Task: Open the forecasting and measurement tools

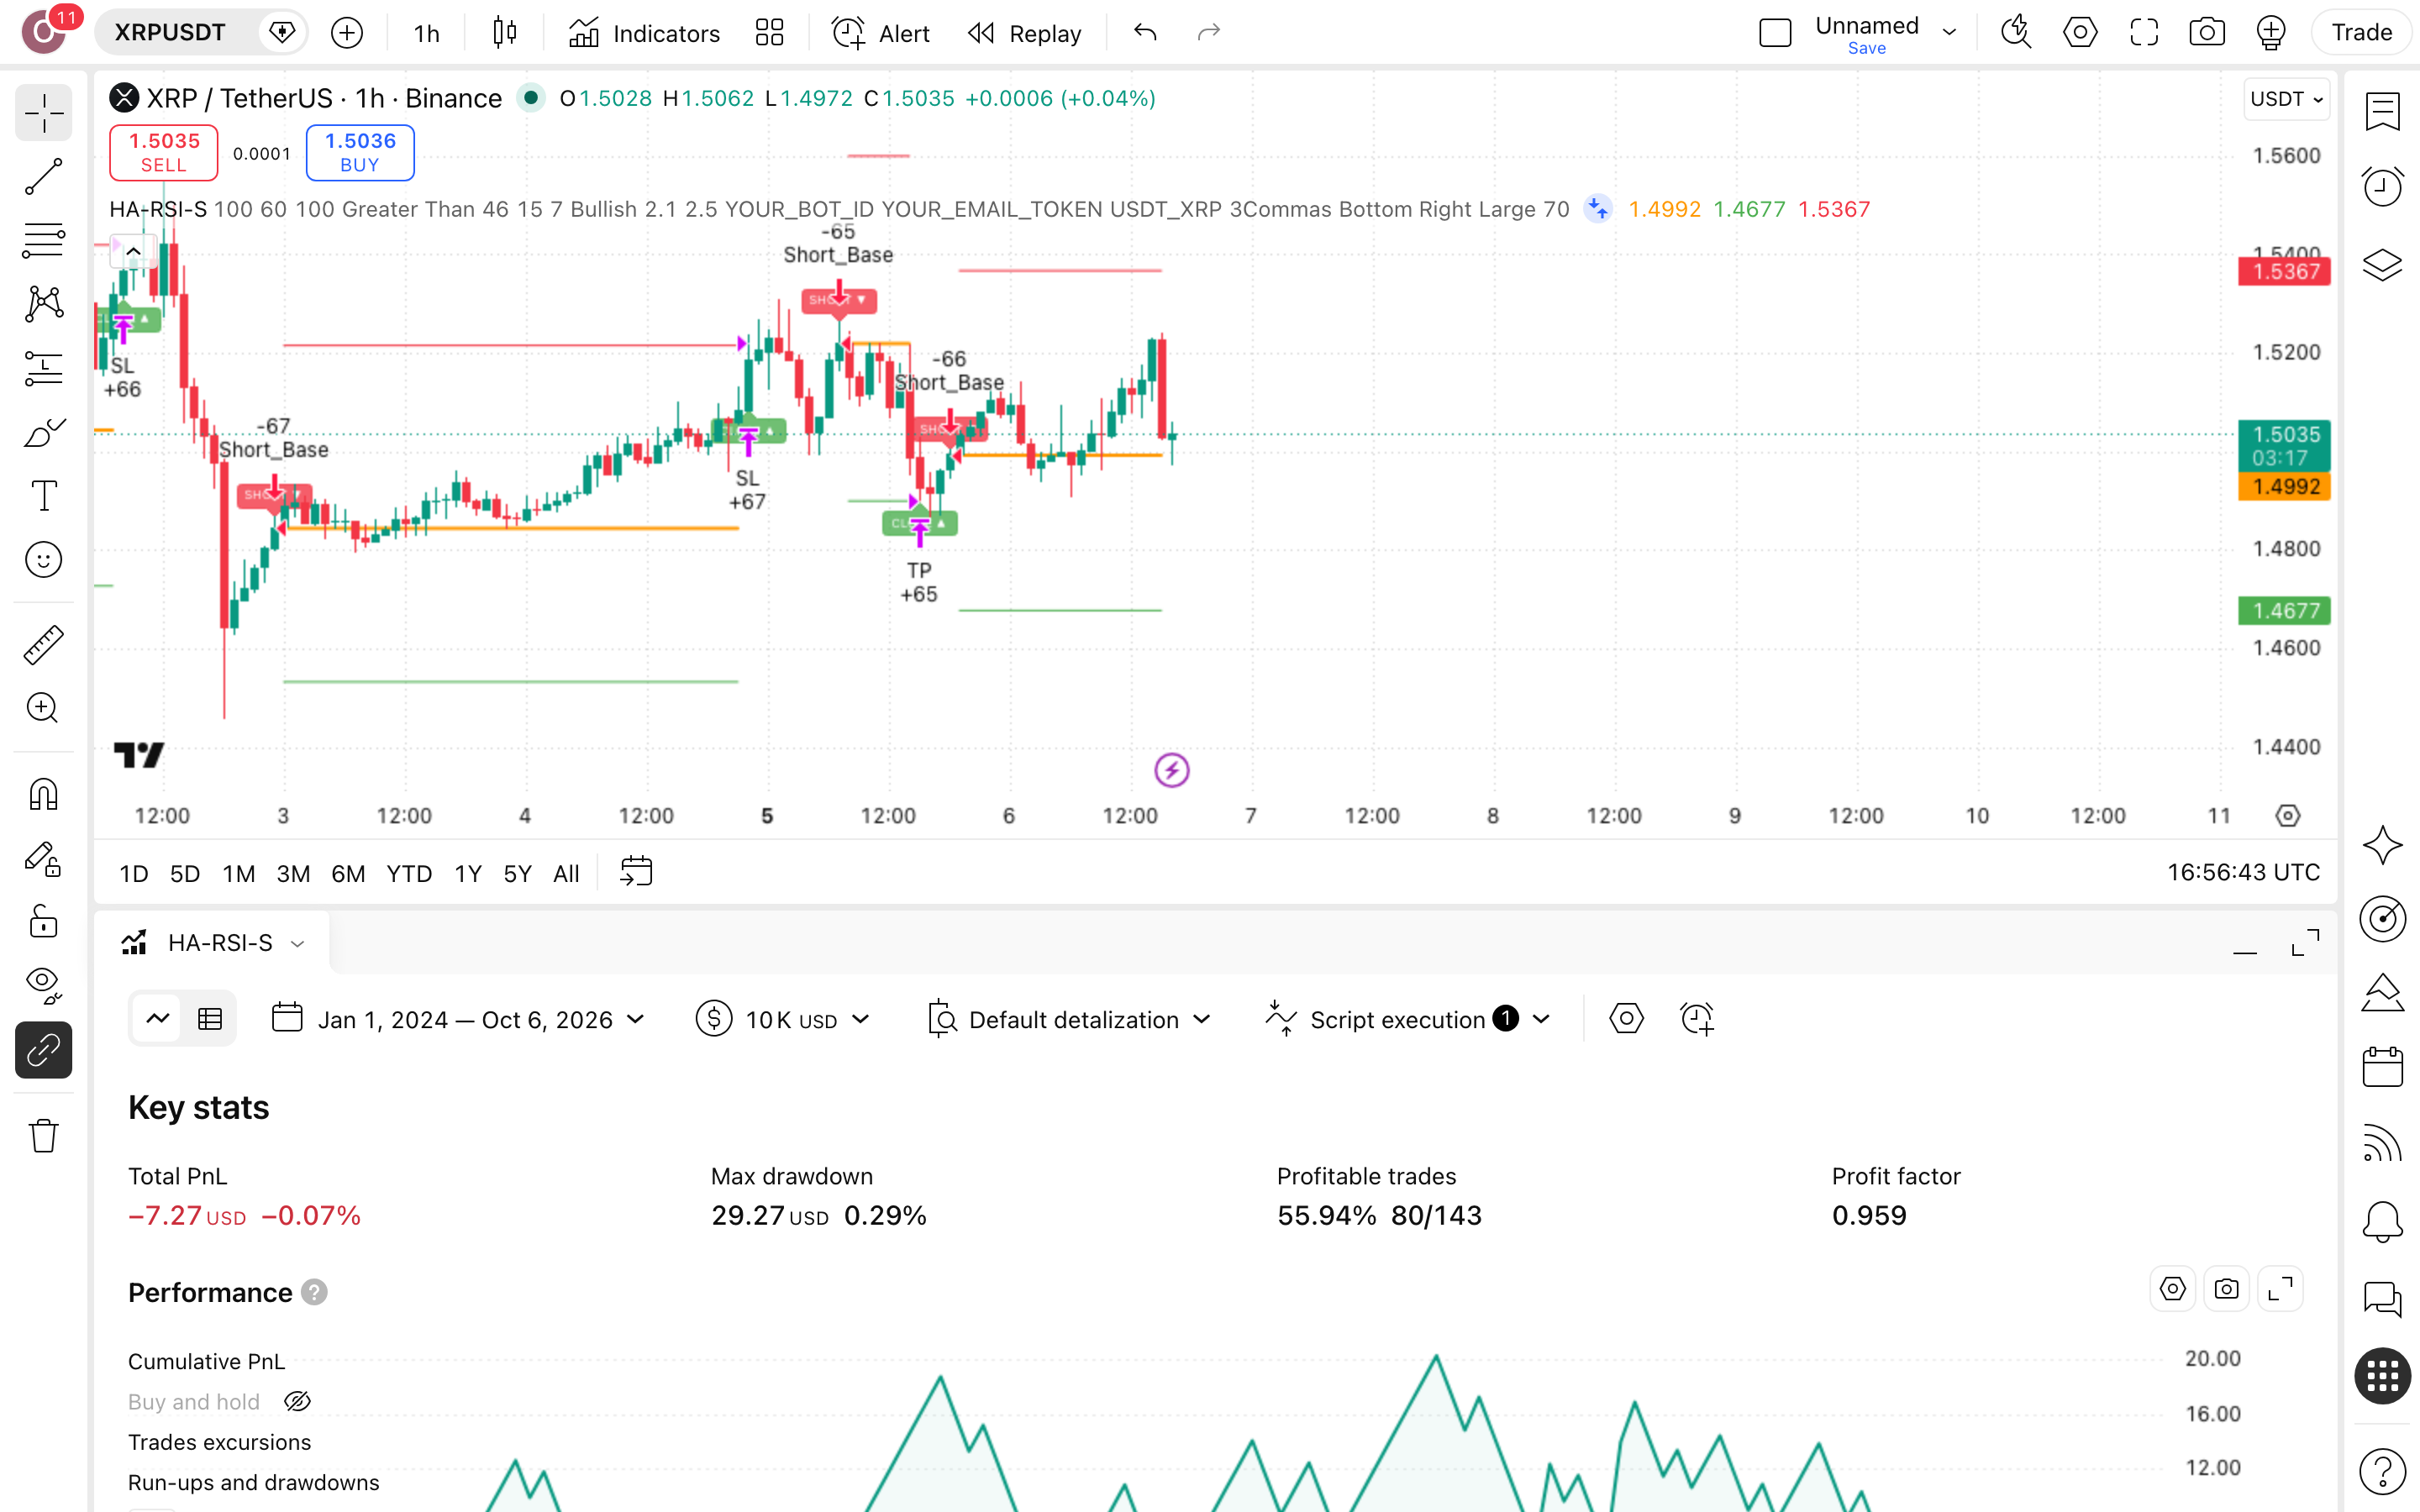Action: (x=43, y=368)
